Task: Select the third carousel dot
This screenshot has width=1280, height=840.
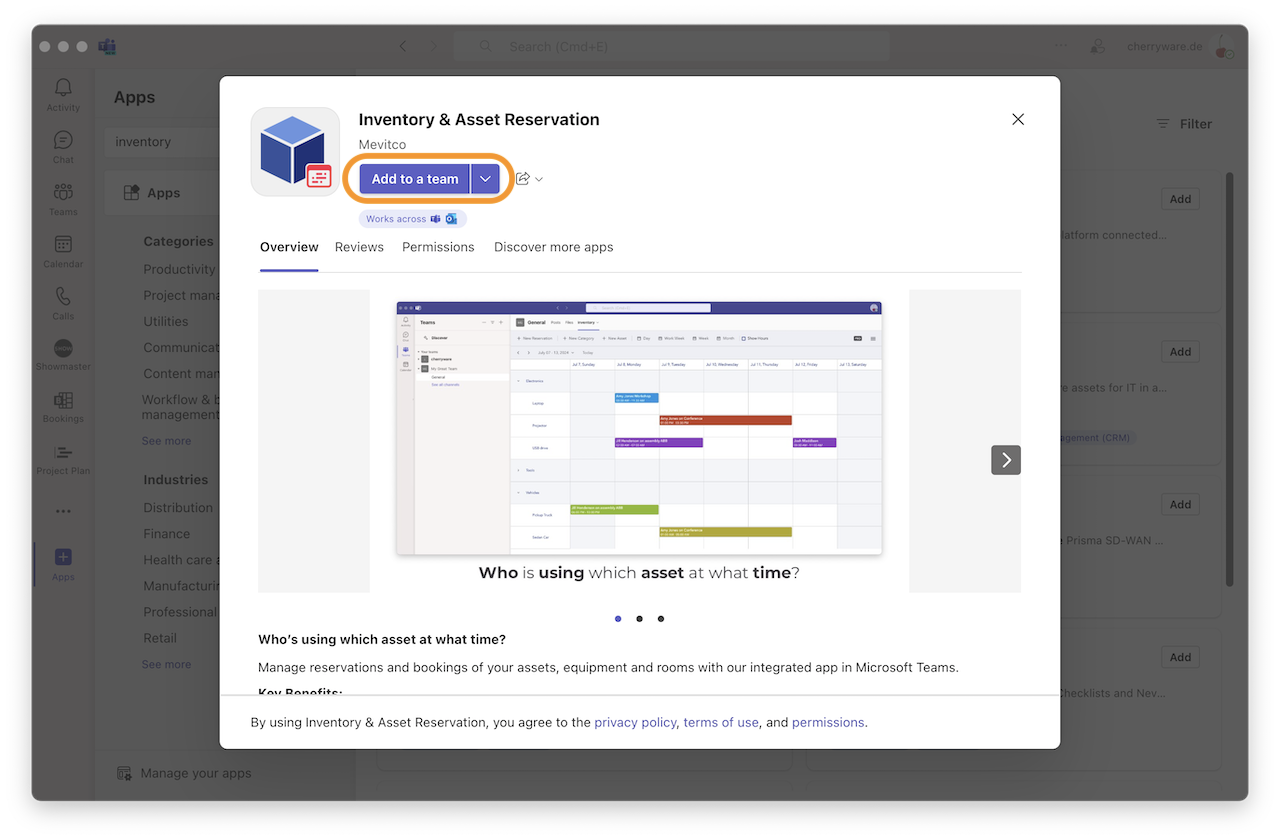Action: coord(661,619)
